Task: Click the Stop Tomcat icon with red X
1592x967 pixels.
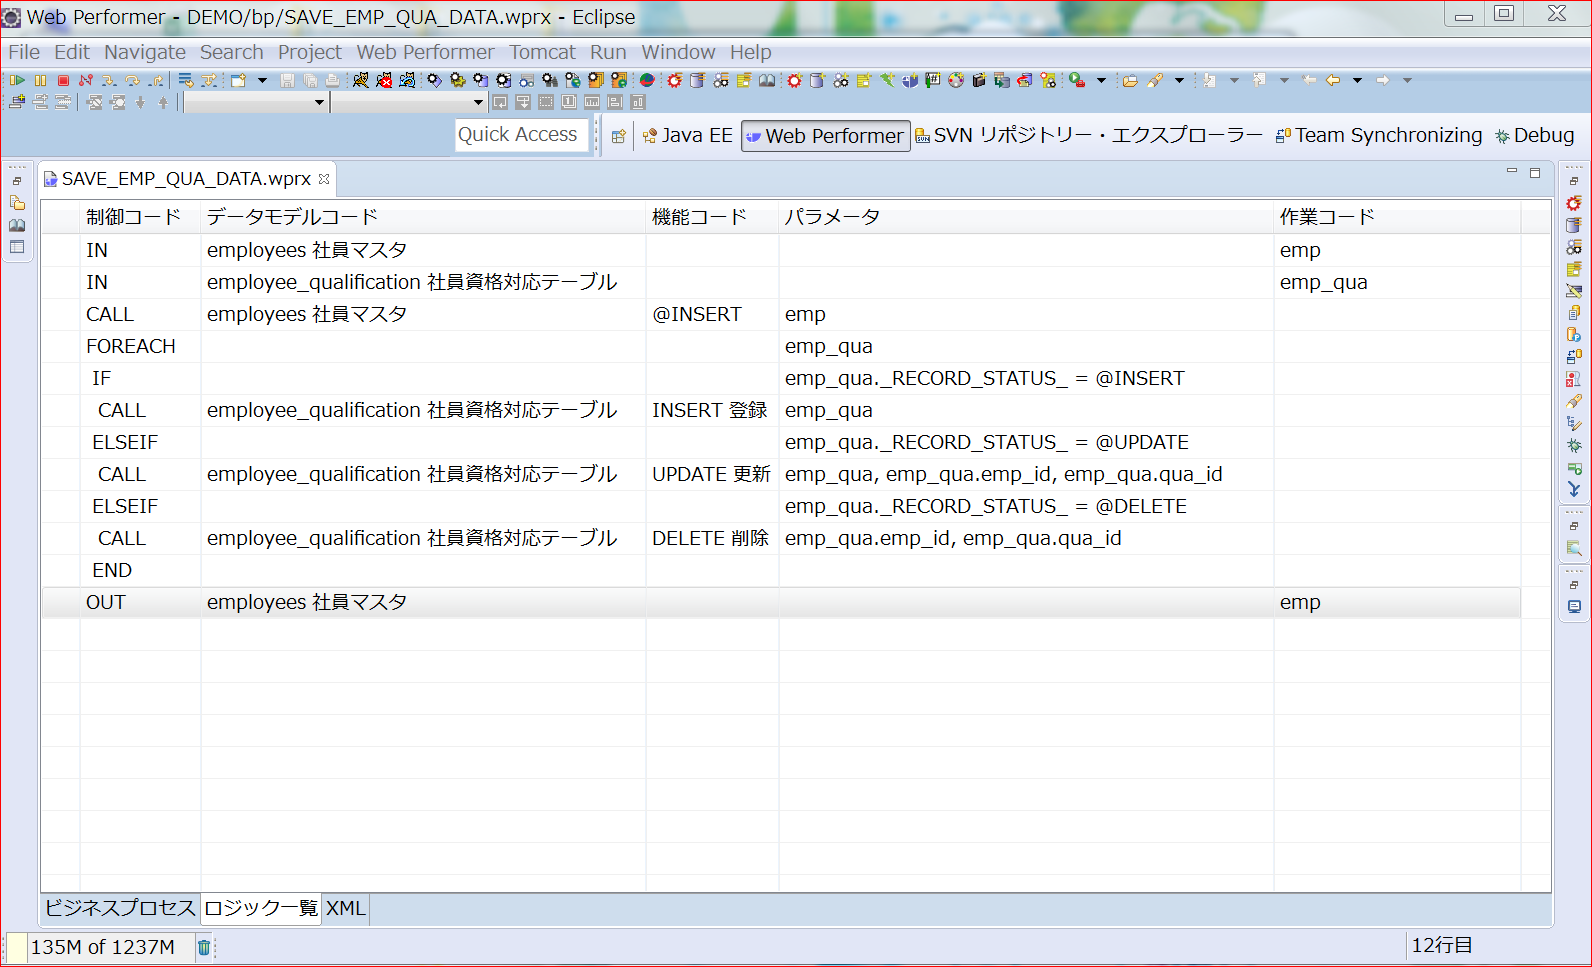Action: pos(384,80)
